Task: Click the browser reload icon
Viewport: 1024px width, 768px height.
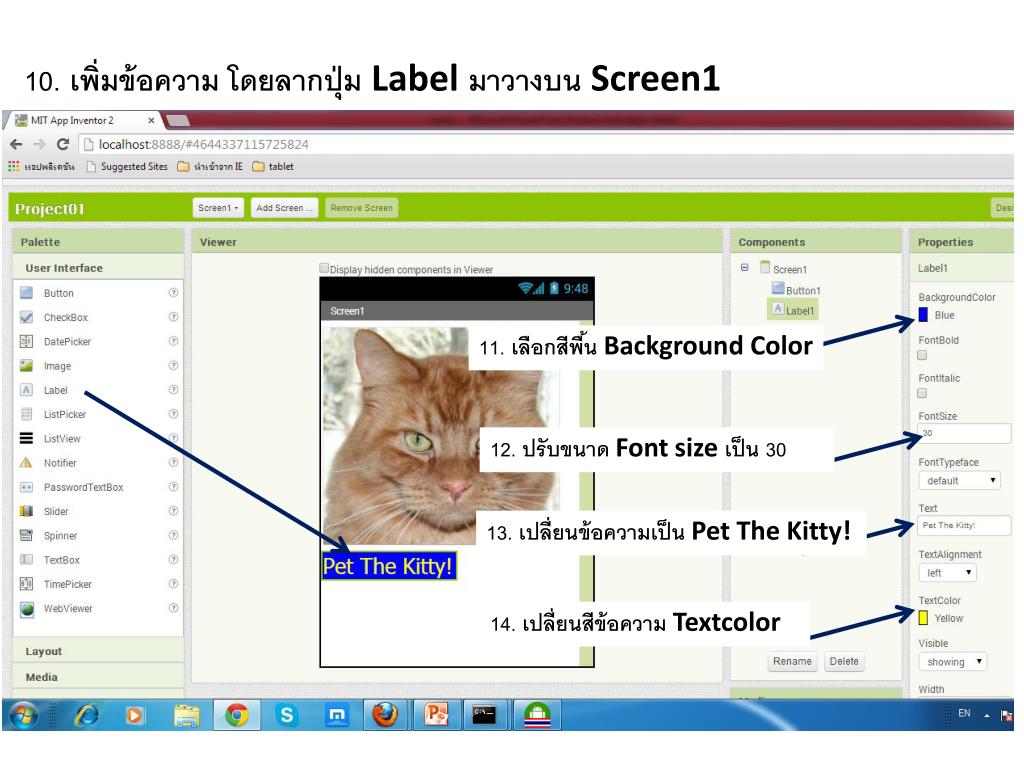Action: point(63,144)
